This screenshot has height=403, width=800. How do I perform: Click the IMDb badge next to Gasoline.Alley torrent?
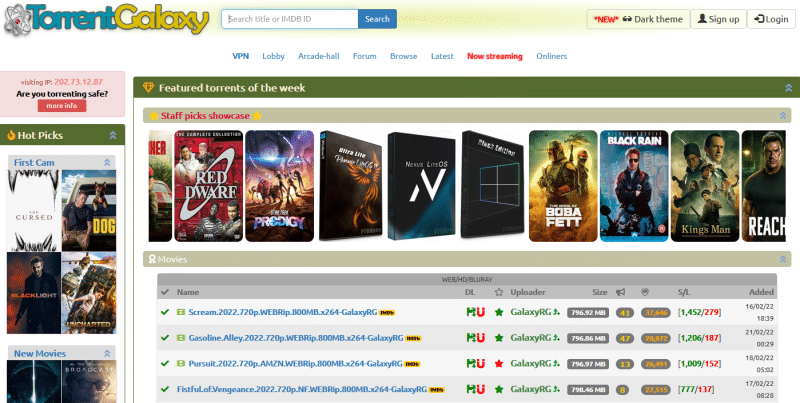coord(412,338)
